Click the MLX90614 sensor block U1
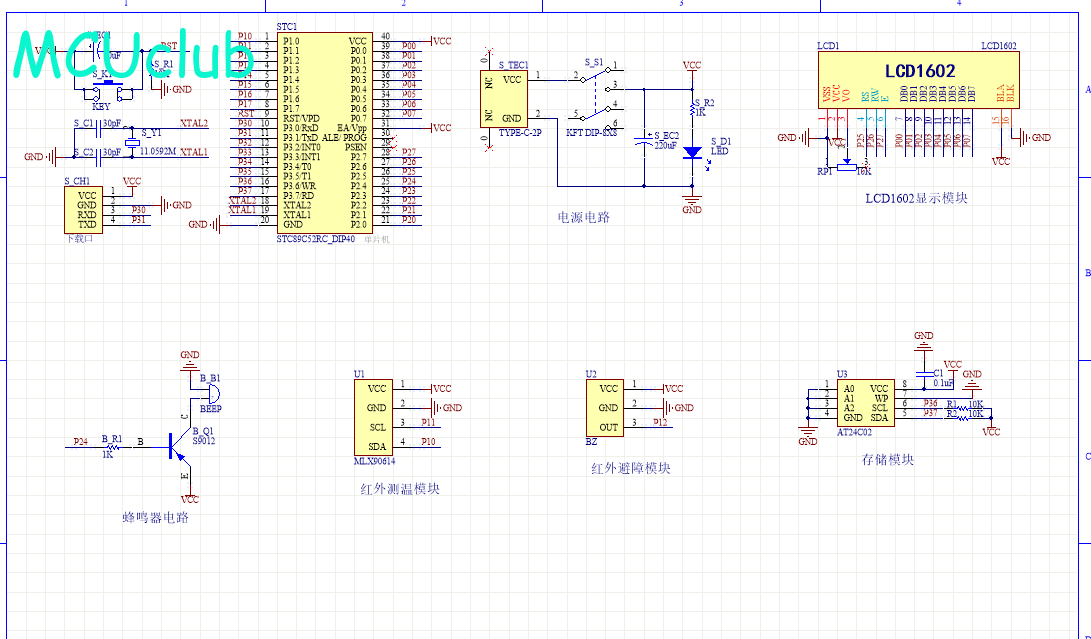 point(377,416)
